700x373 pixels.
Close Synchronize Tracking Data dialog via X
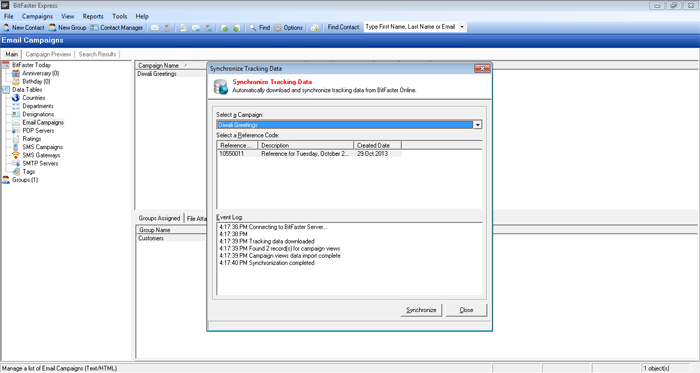[x=482, y=68]
